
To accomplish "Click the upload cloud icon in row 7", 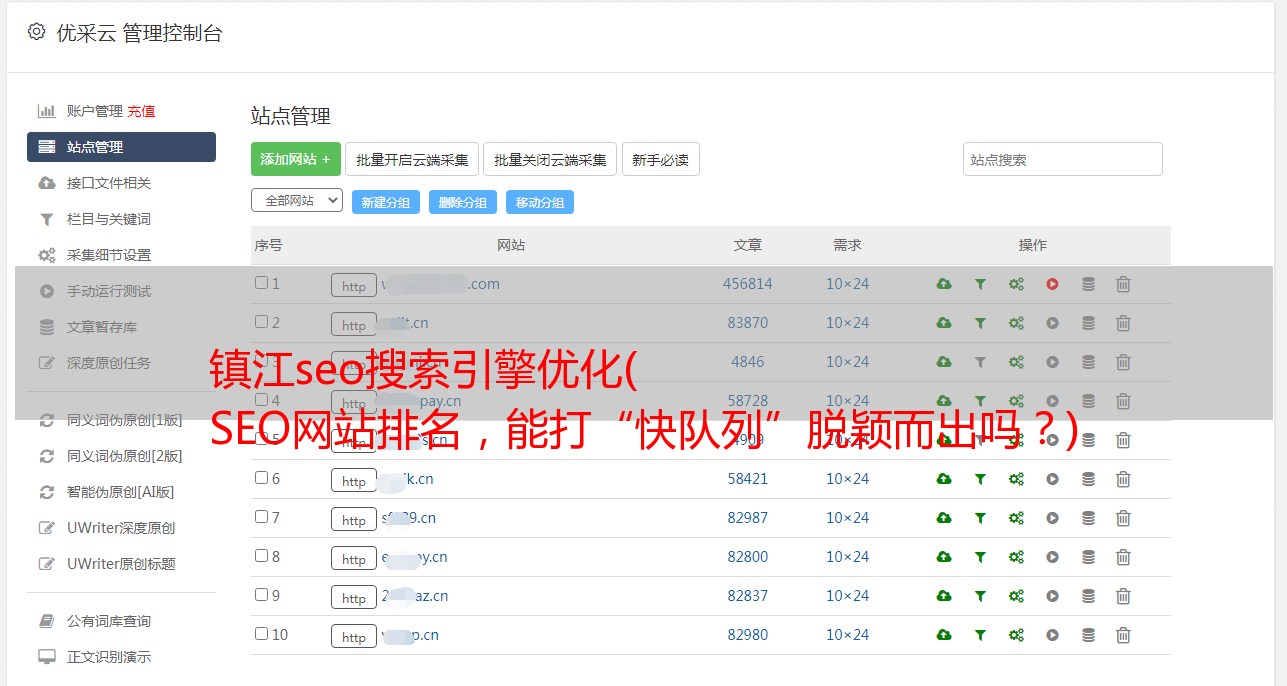I will coord(944,518).
